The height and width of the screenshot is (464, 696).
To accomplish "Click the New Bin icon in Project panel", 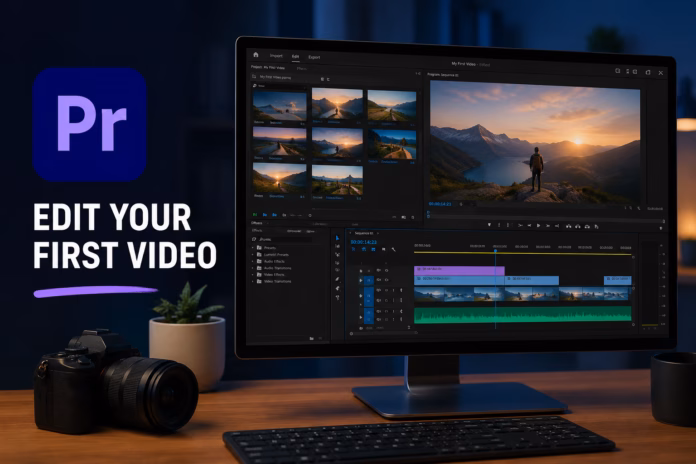I will click(403, 217).
